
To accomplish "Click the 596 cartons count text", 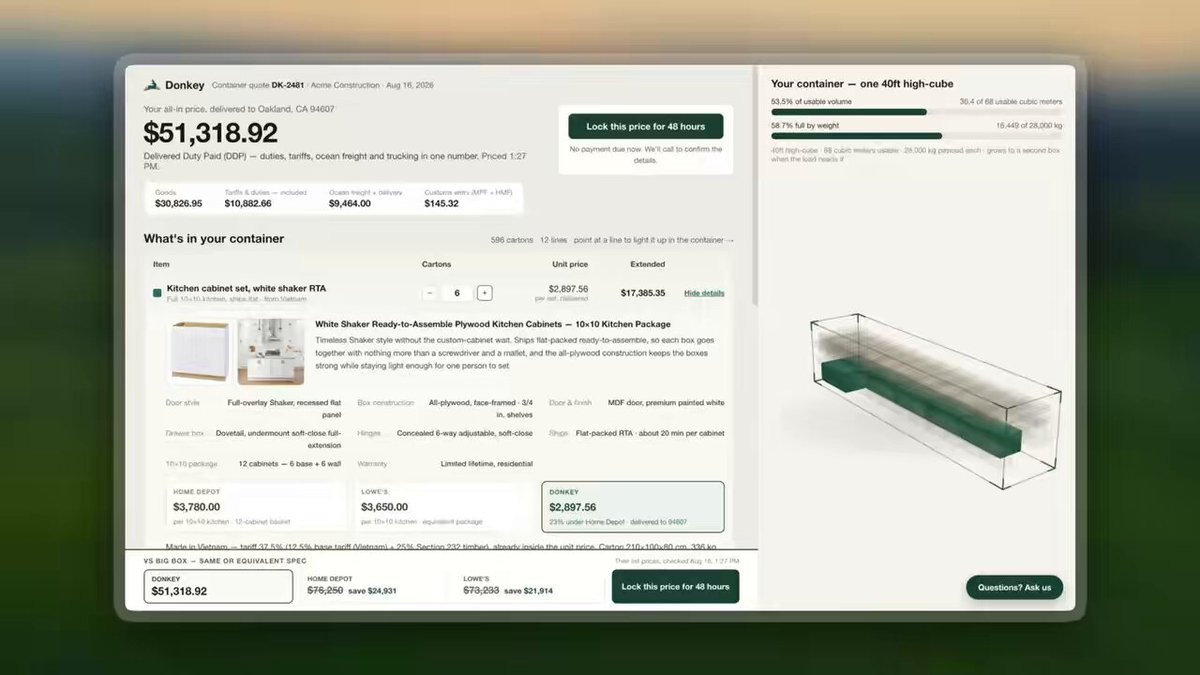I will pos(511,240).
